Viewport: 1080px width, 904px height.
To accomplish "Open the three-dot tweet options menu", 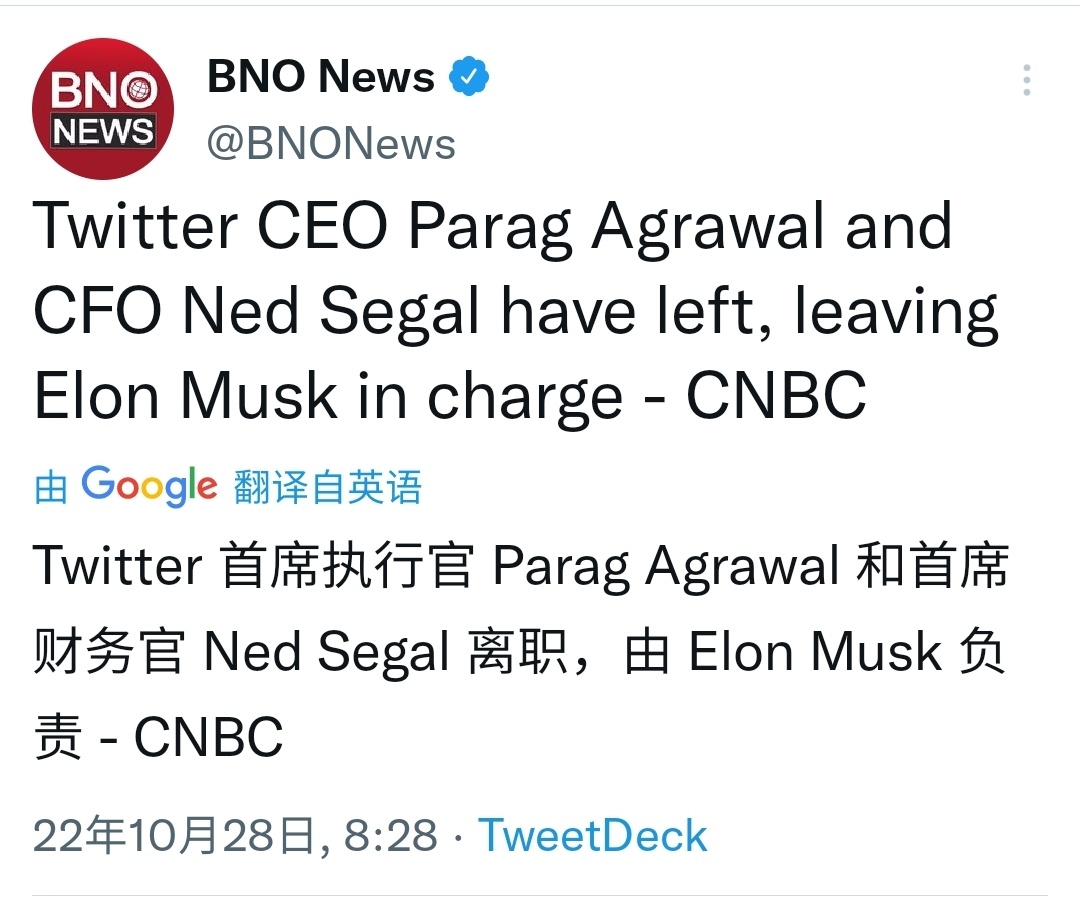I will pos(1026,80).
